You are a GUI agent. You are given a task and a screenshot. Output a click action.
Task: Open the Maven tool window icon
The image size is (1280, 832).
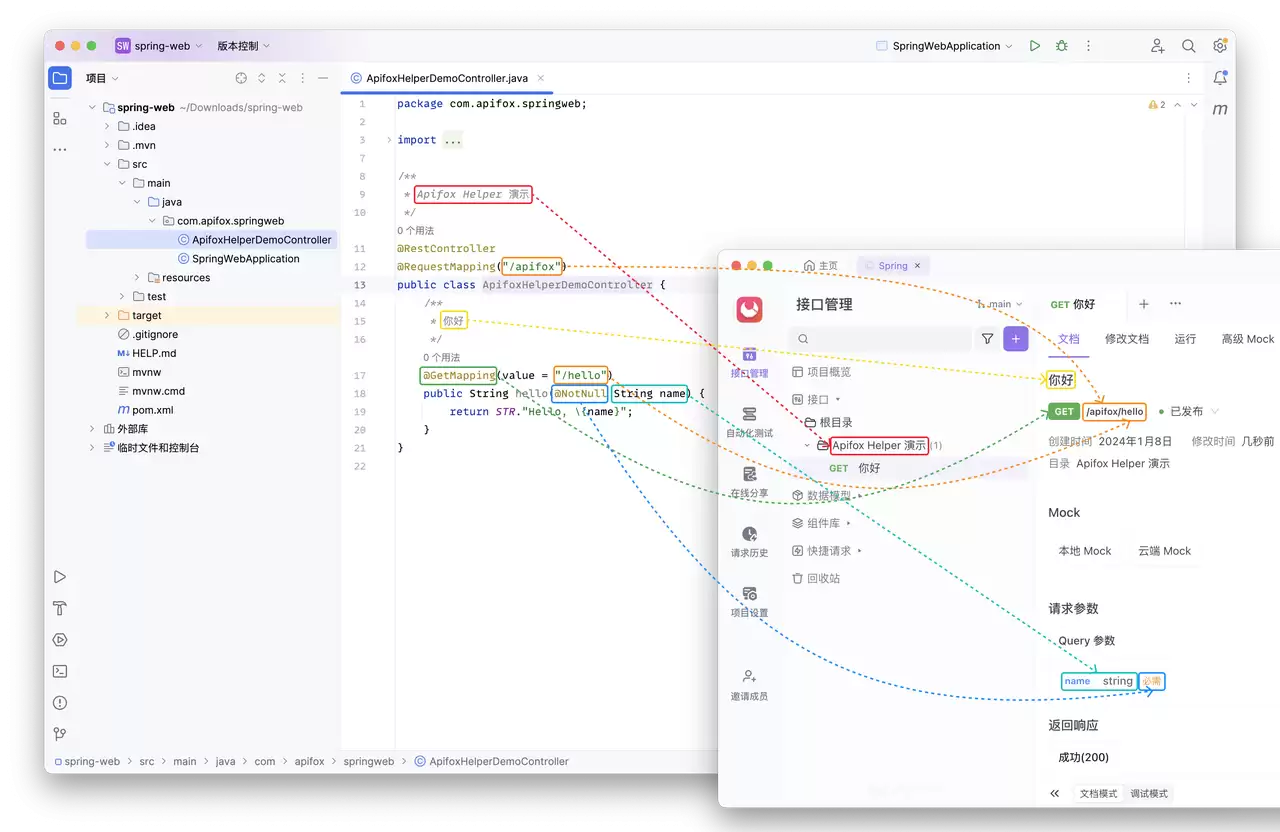click(x=1220, y=109)
